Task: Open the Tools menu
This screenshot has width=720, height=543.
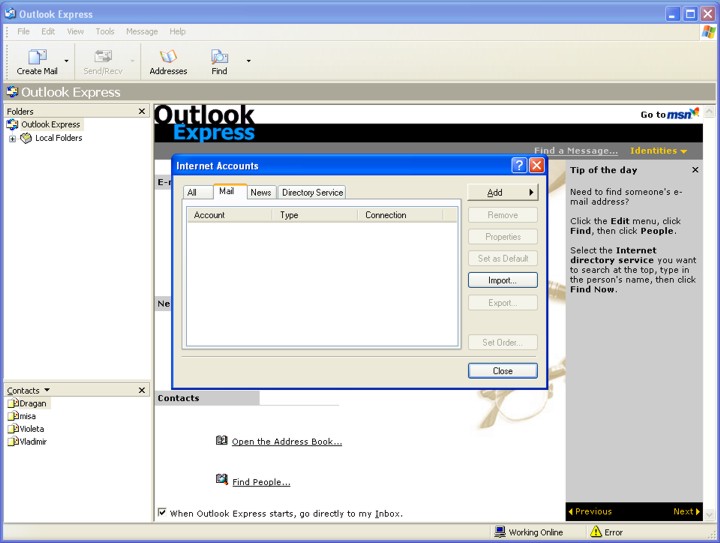Action: pos(105,31)
